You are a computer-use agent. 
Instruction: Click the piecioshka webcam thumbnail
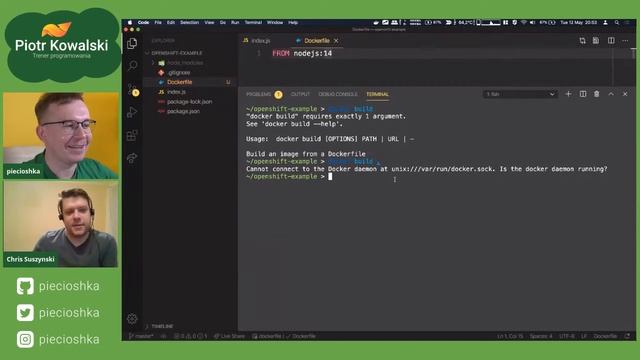[x=61, y=136]
